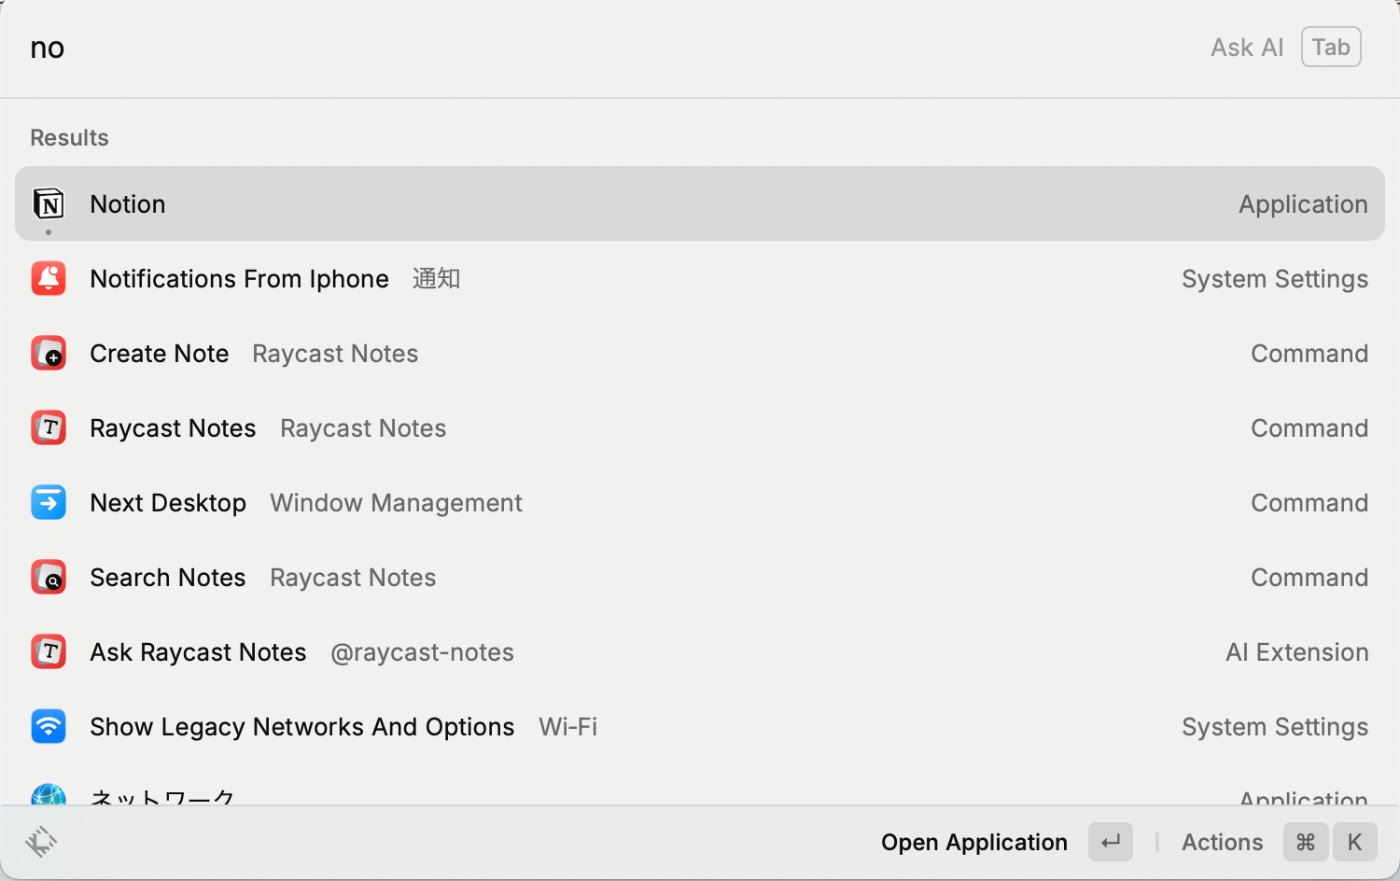Viewport: 1400px width, 881px height.
Task: Click the Return key hint button
Action: 1110,843
